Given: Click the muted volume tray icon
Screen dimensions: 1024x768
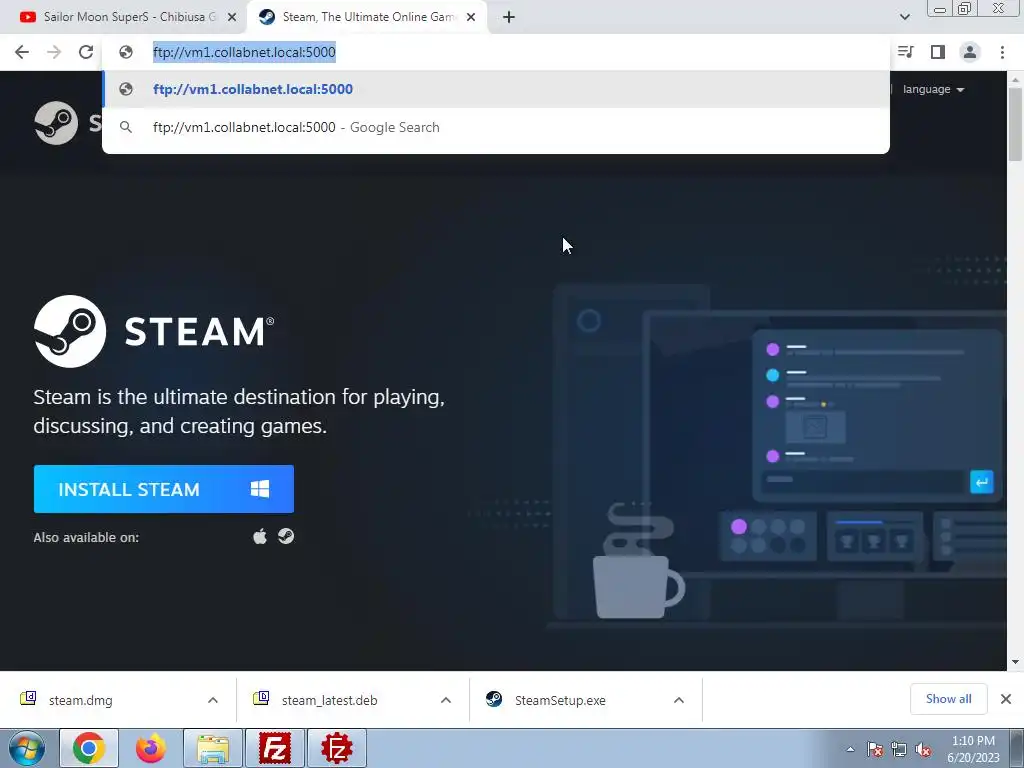Looking at the screenshot, I should 923,749.
